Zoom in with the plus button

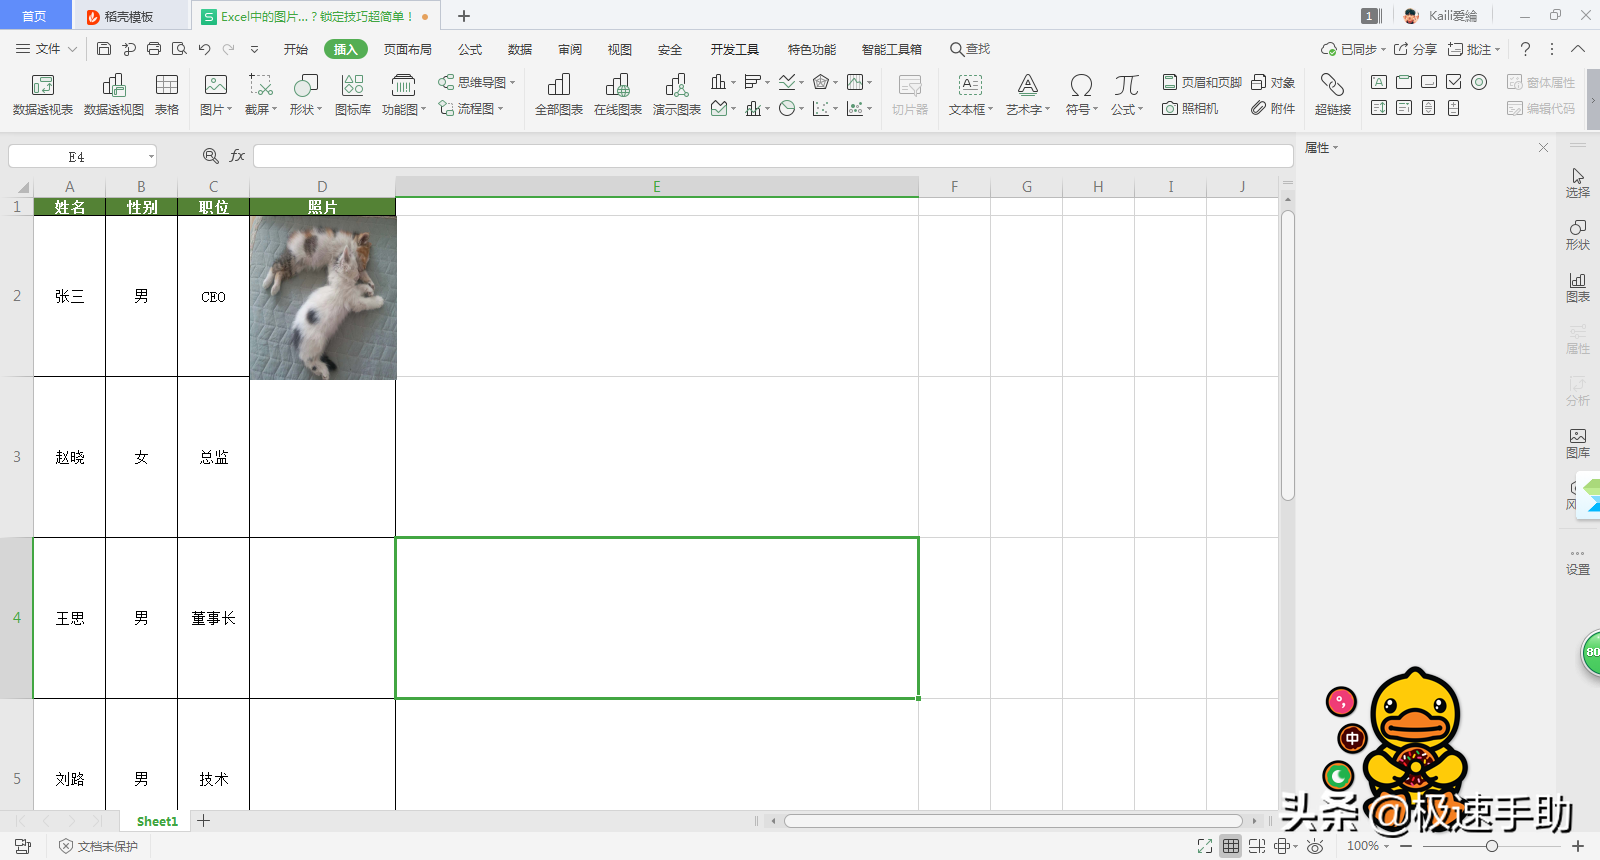pos(1578,846)
